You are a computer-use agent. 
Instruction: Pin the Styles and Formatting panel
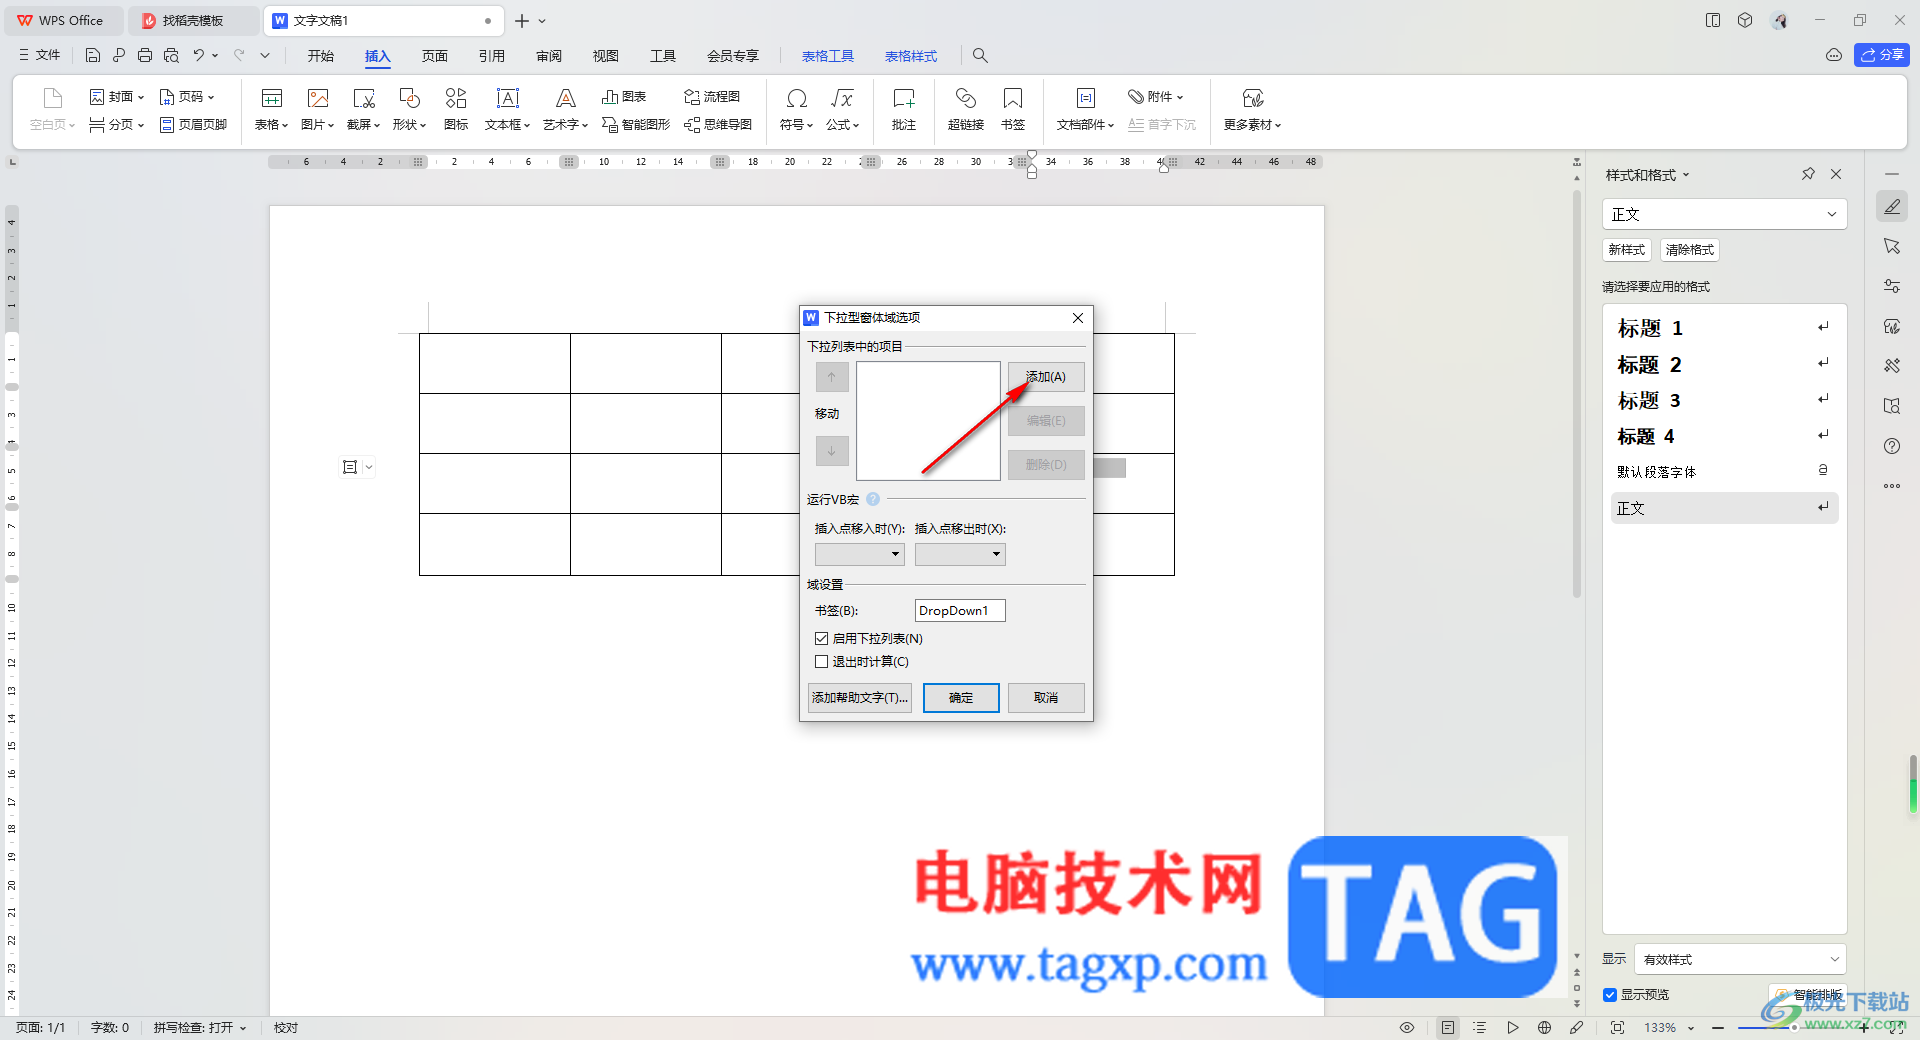click(x=1808, y=174)
